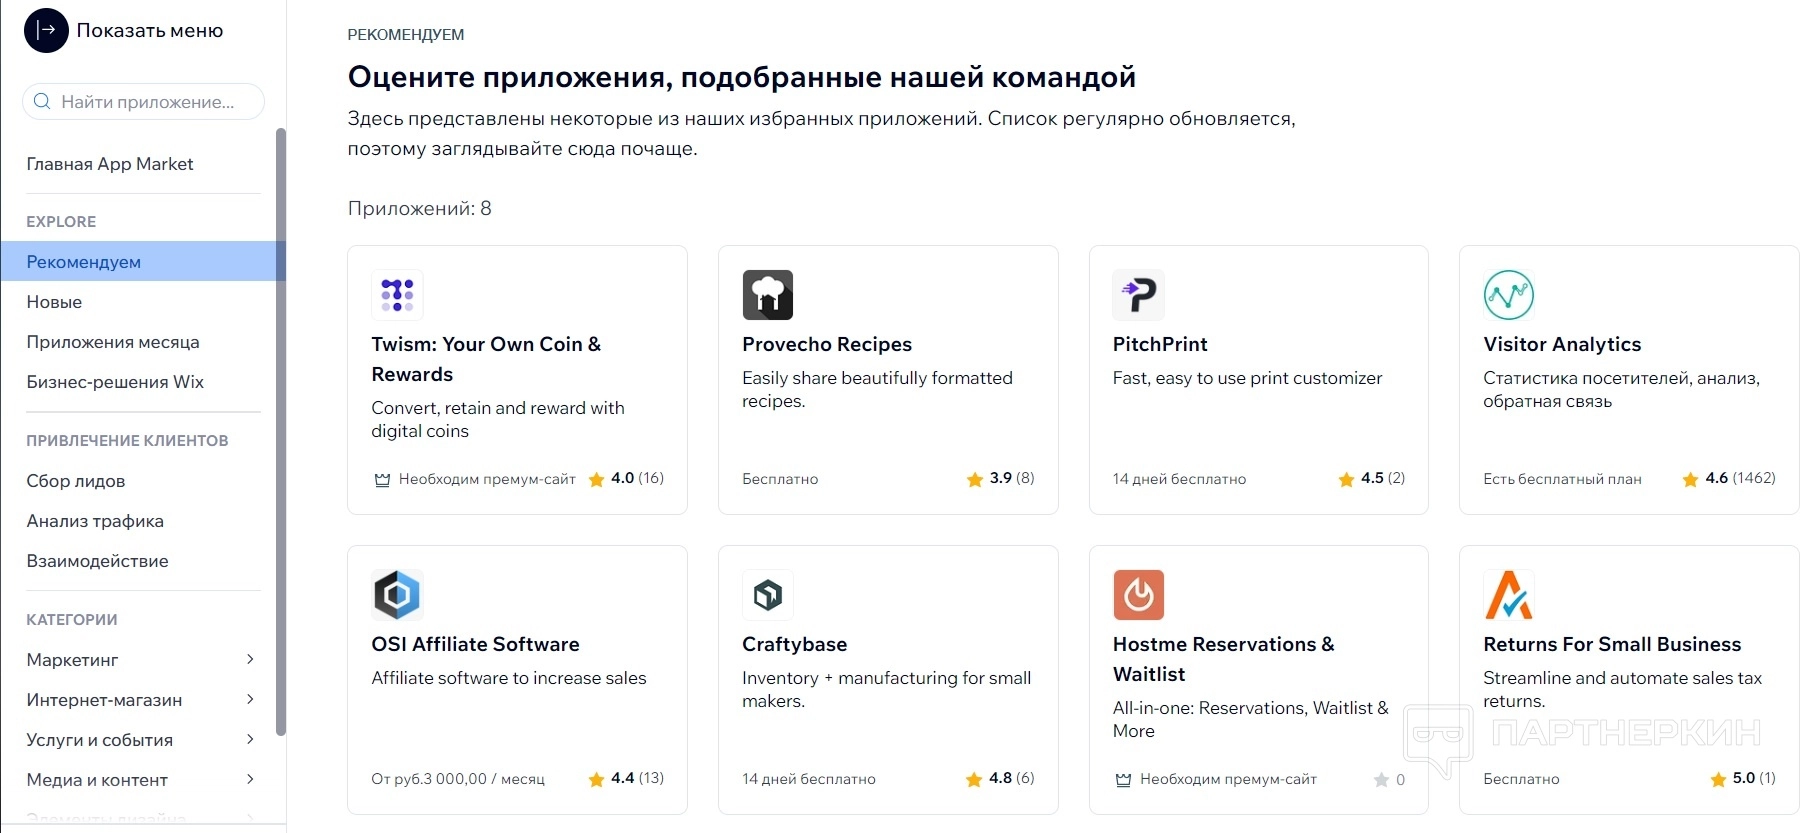Click the sidebar vertical scrollbar
The image size is (1813, 833).
click(281, 430)
